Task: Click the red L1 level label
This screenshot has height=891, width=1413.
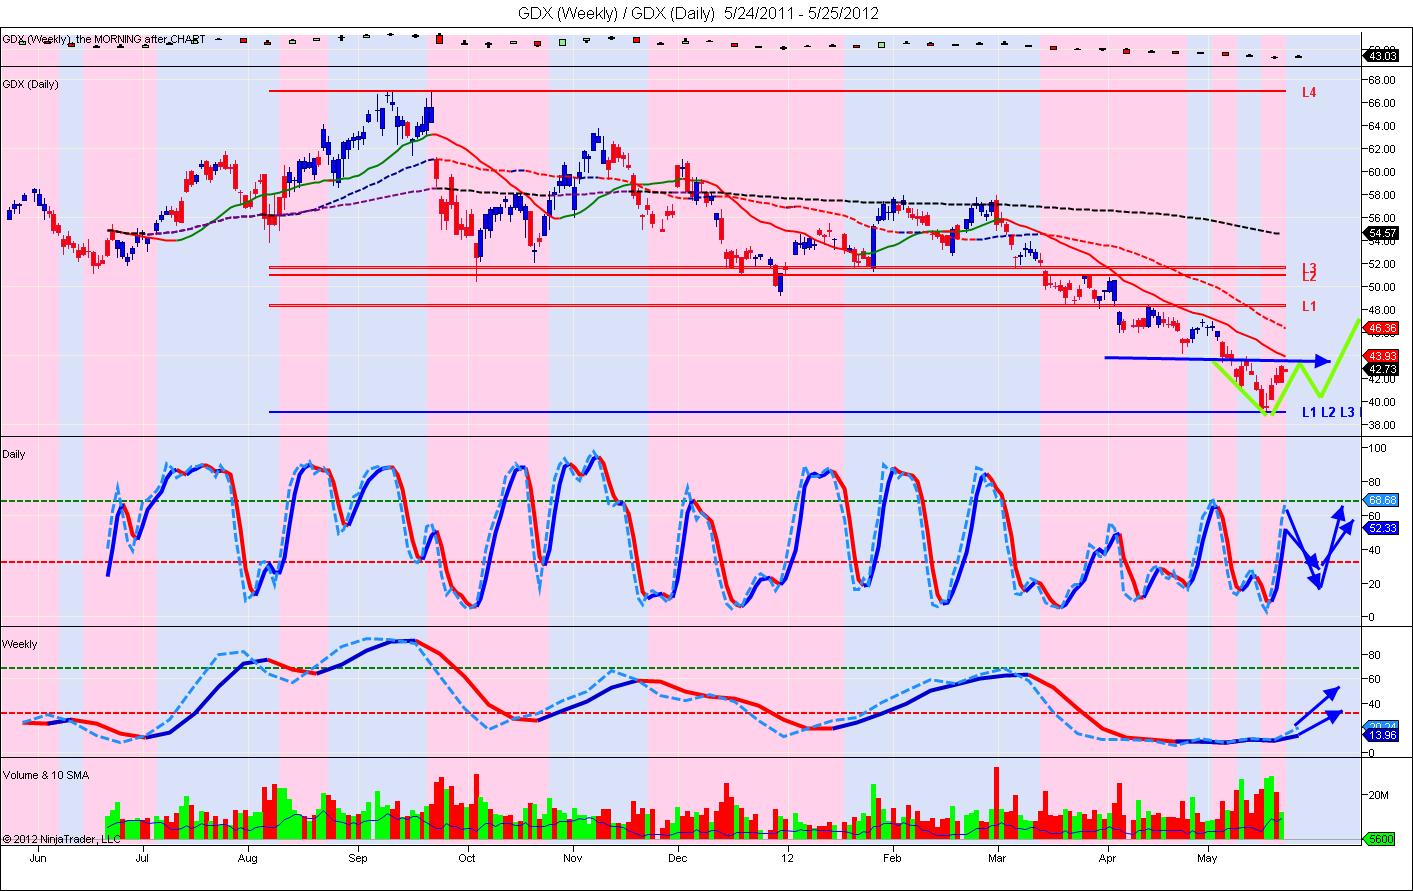Action: 1309,306
